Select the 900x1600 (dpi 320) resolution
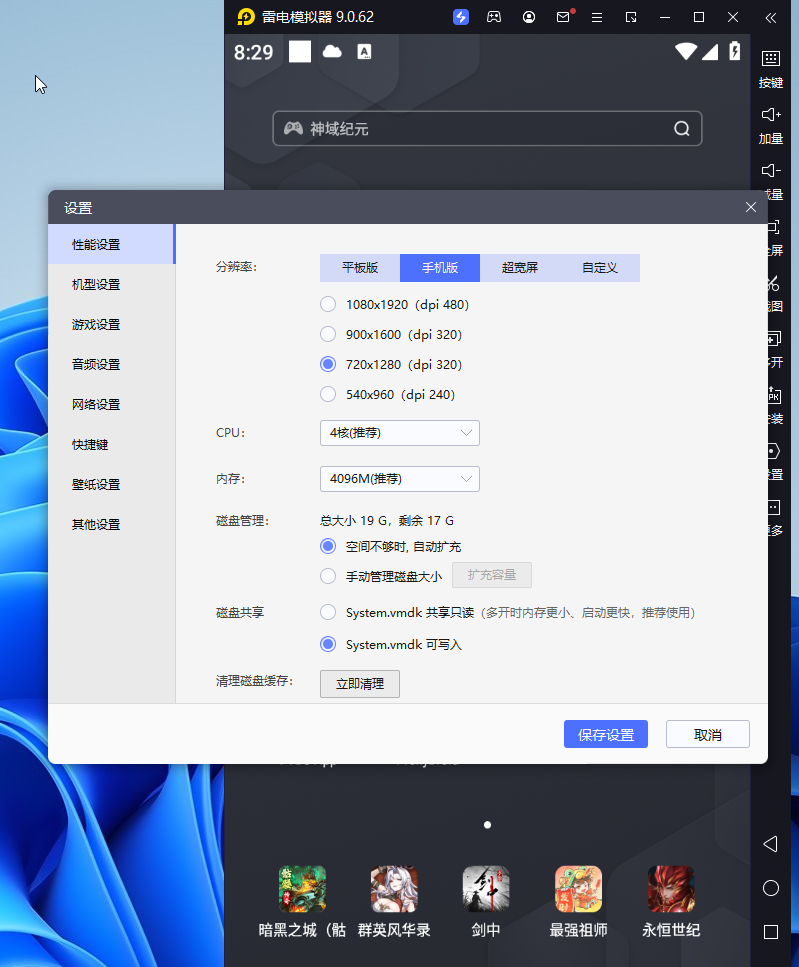 pos(328,334)
